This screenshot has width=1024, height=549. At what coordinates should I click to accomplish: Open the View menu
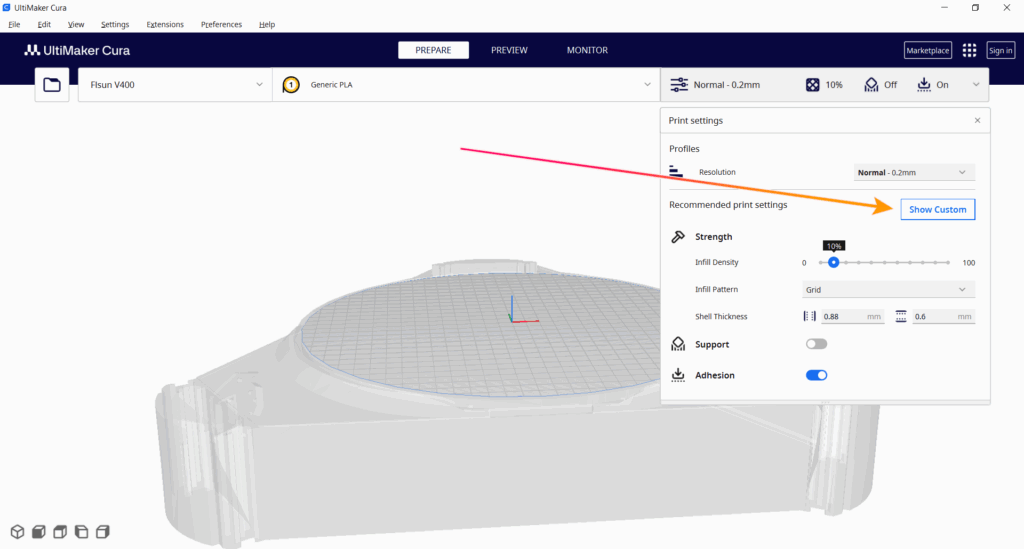(76, 24)
